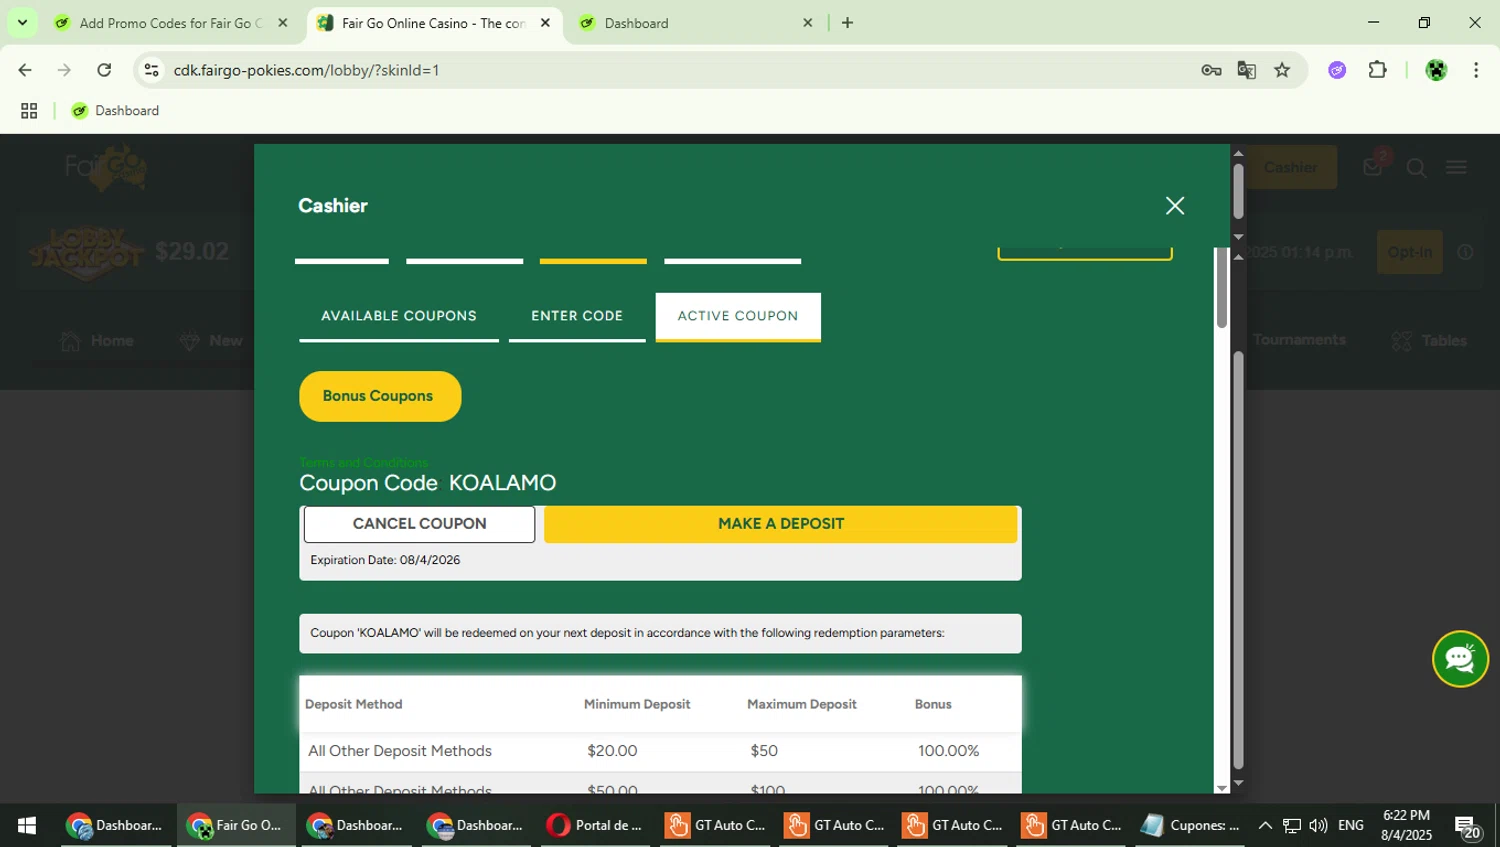Switch to the Enter Code tab
Image resolution: width=1500 pixels, height=847 pixels.
(x=577, y=316)
